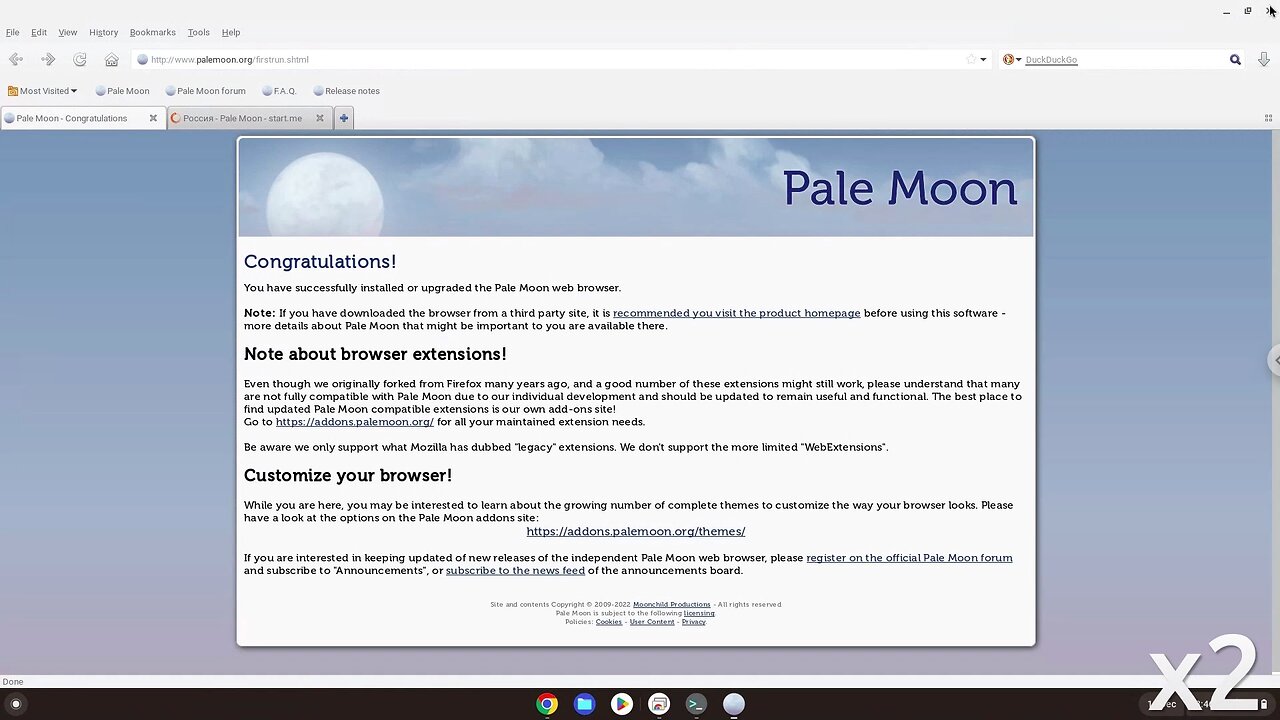Launch Chrome from the shelf
The width and height of the screenshot is (1280, 720).
coord(547,704)
